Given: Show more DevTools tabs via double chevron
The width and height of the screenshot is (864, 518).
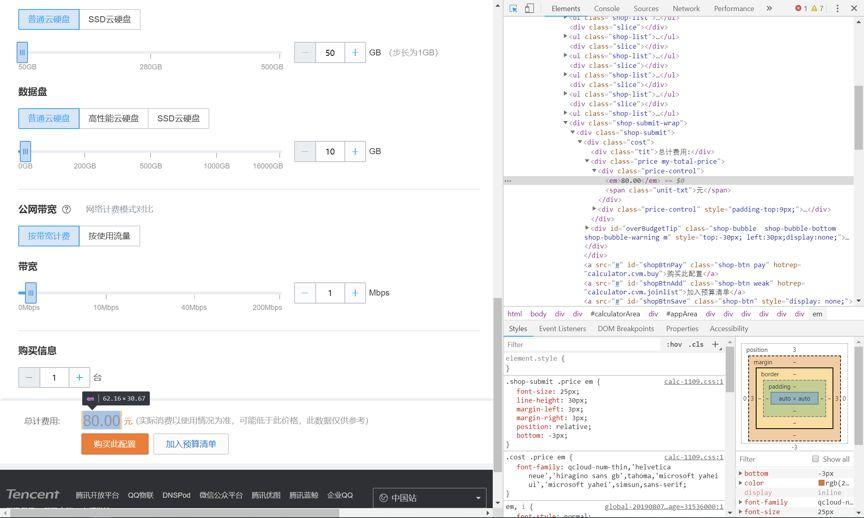Looking at the screenshot, I should pyautogui.click(x=769, y=8).
